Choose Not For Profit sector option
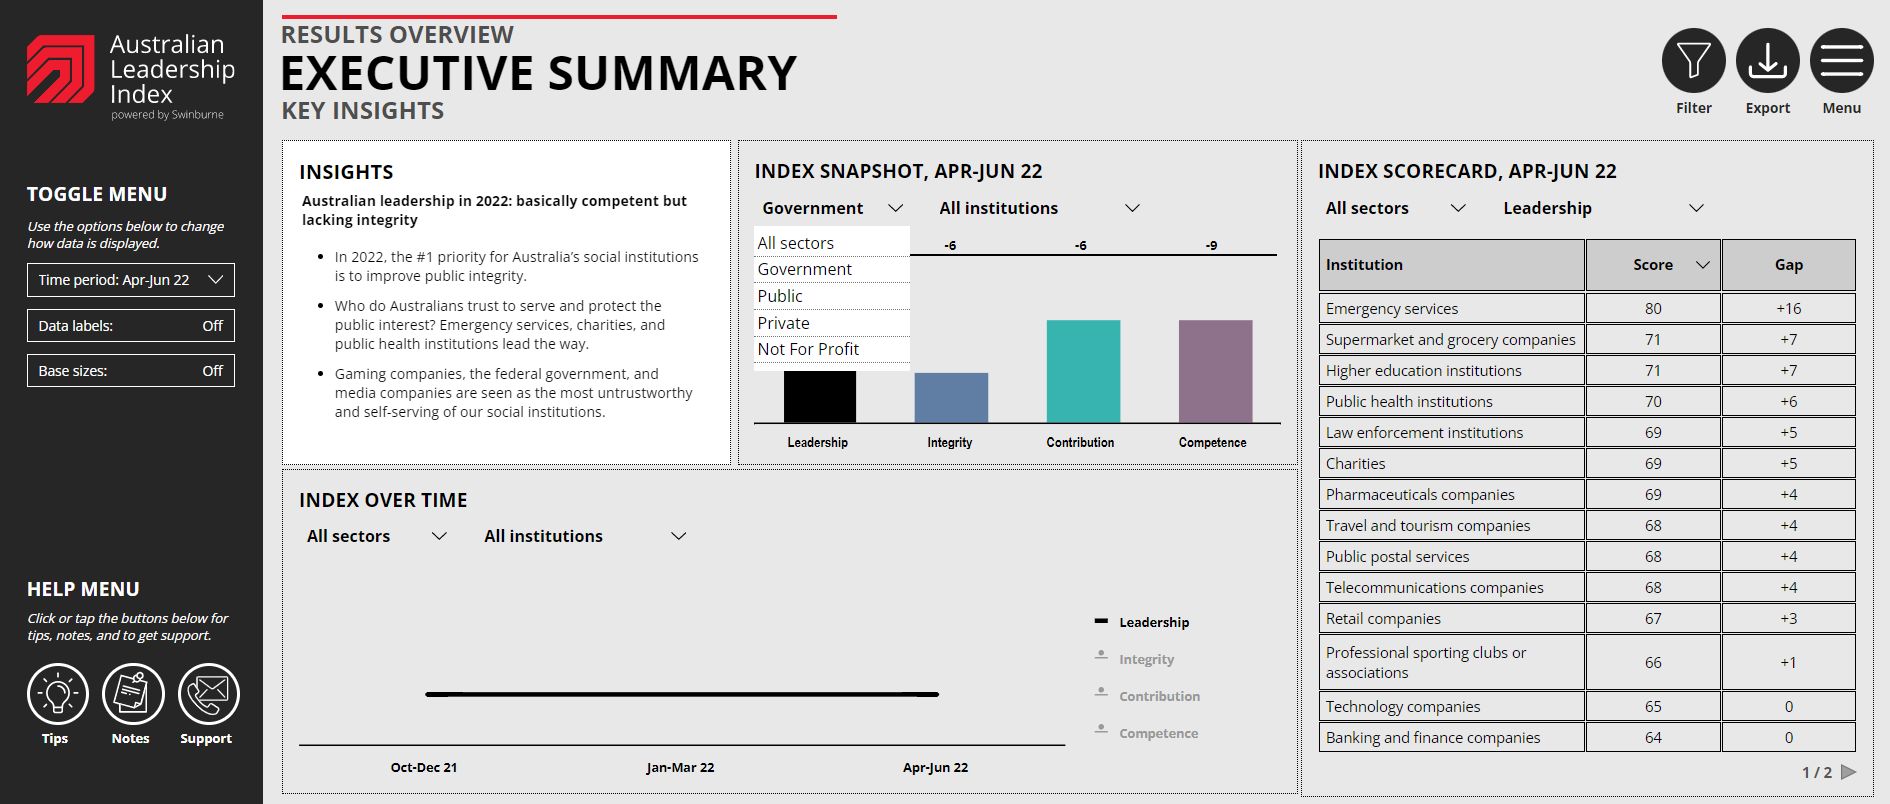Image resolution: width=1890 pixels, height=804 pixels. pyautogui.click(x=808, y=349)
